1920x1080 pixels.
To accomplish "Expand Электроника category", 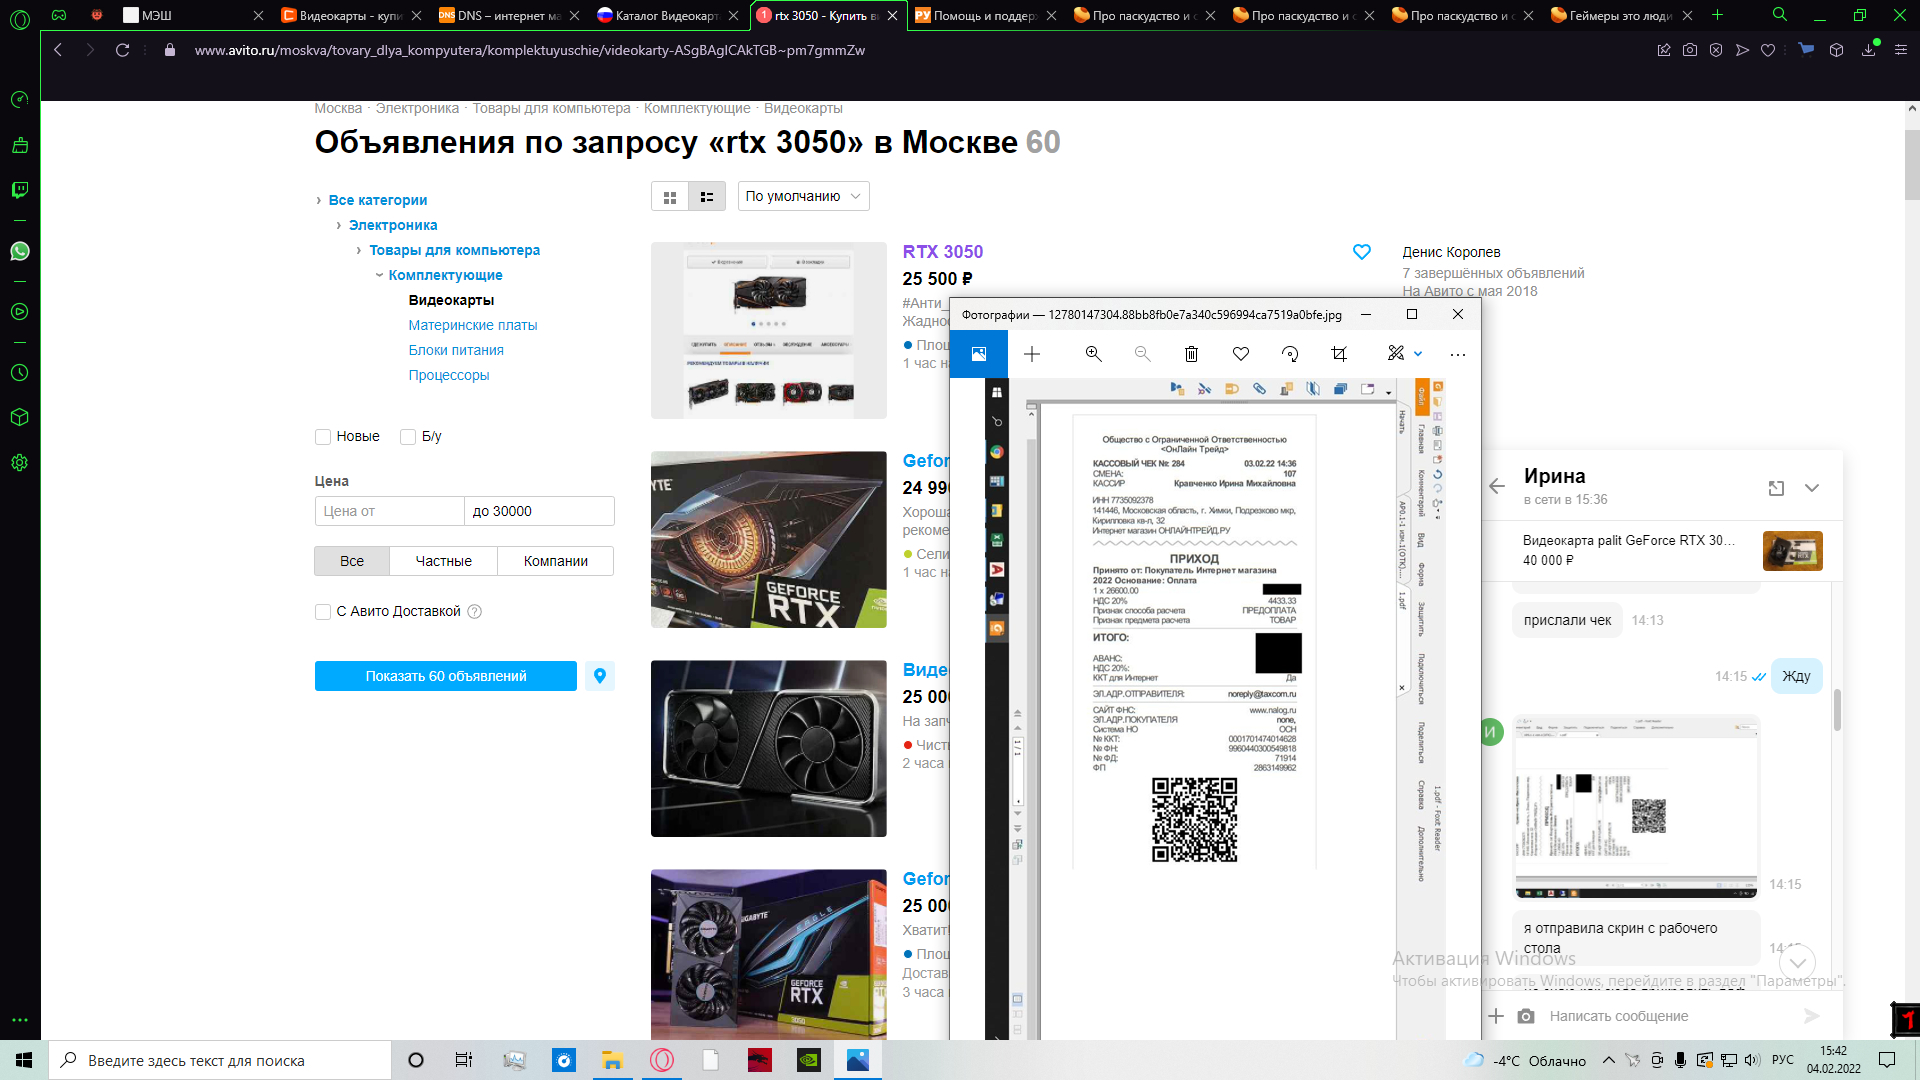I will pyautogui.click(x=339, y=226).
